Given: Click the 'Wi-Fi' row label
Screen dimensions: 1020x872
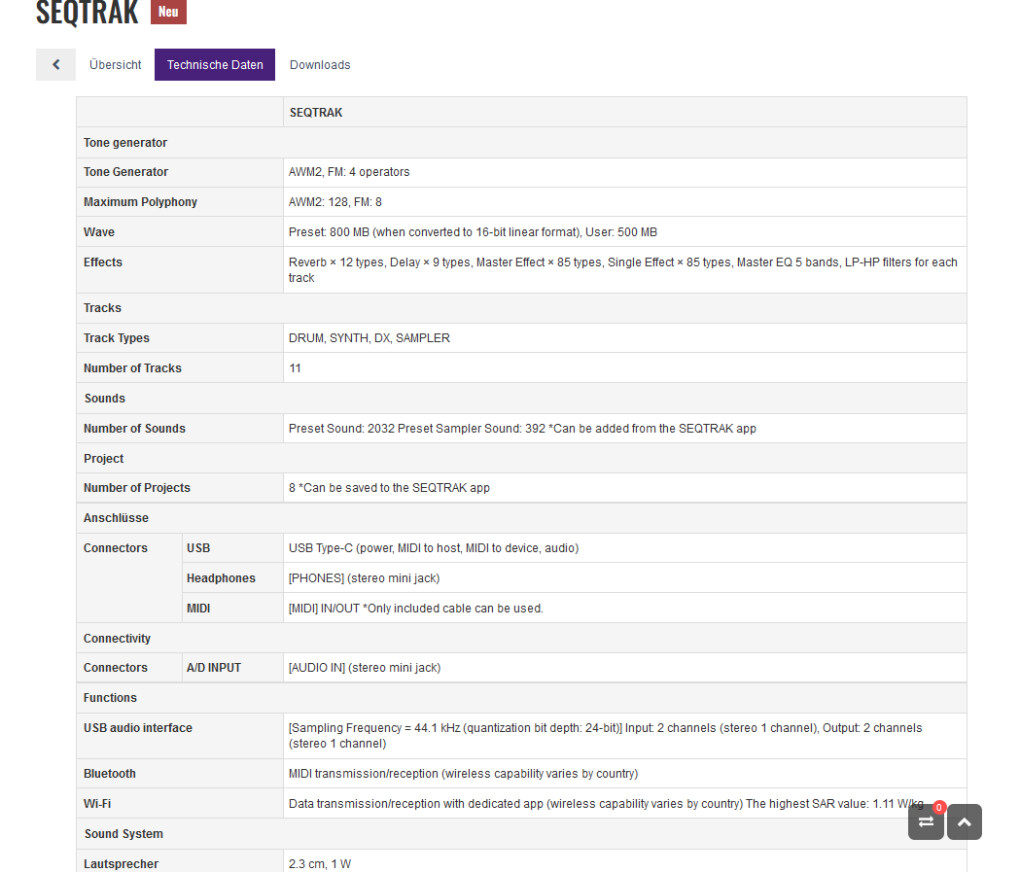Looking at the screenshot, I should click(x=98, y=803).
